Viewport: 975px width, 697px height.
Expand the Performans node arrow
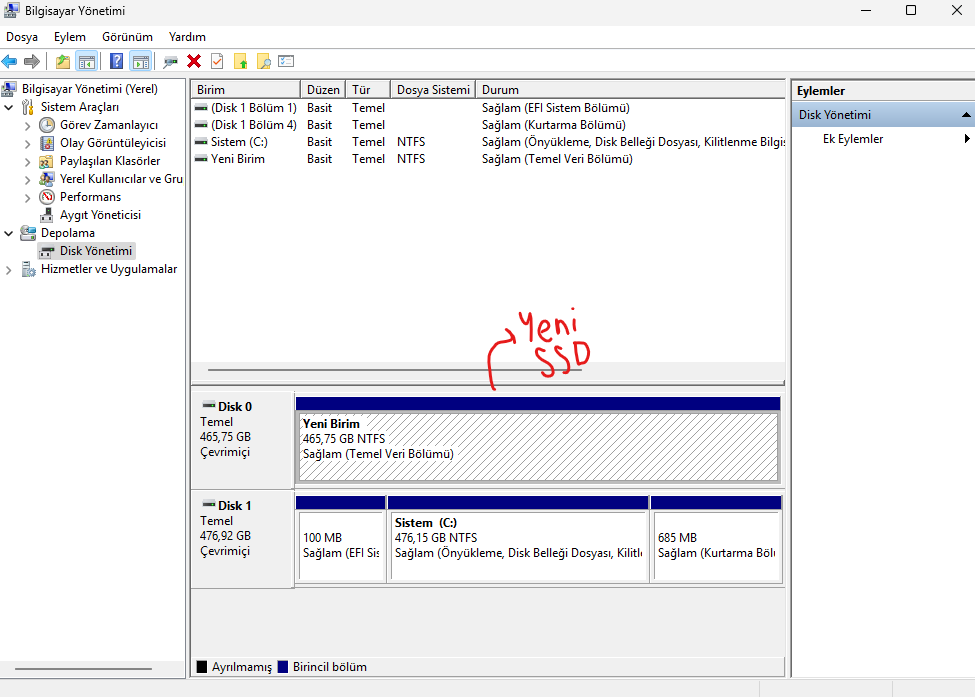[x=27, y=198]
